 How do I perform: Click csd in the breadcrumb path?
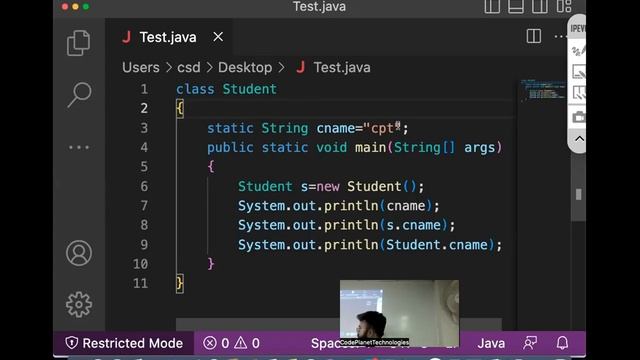pyautogui.click(x=189, y=67)
